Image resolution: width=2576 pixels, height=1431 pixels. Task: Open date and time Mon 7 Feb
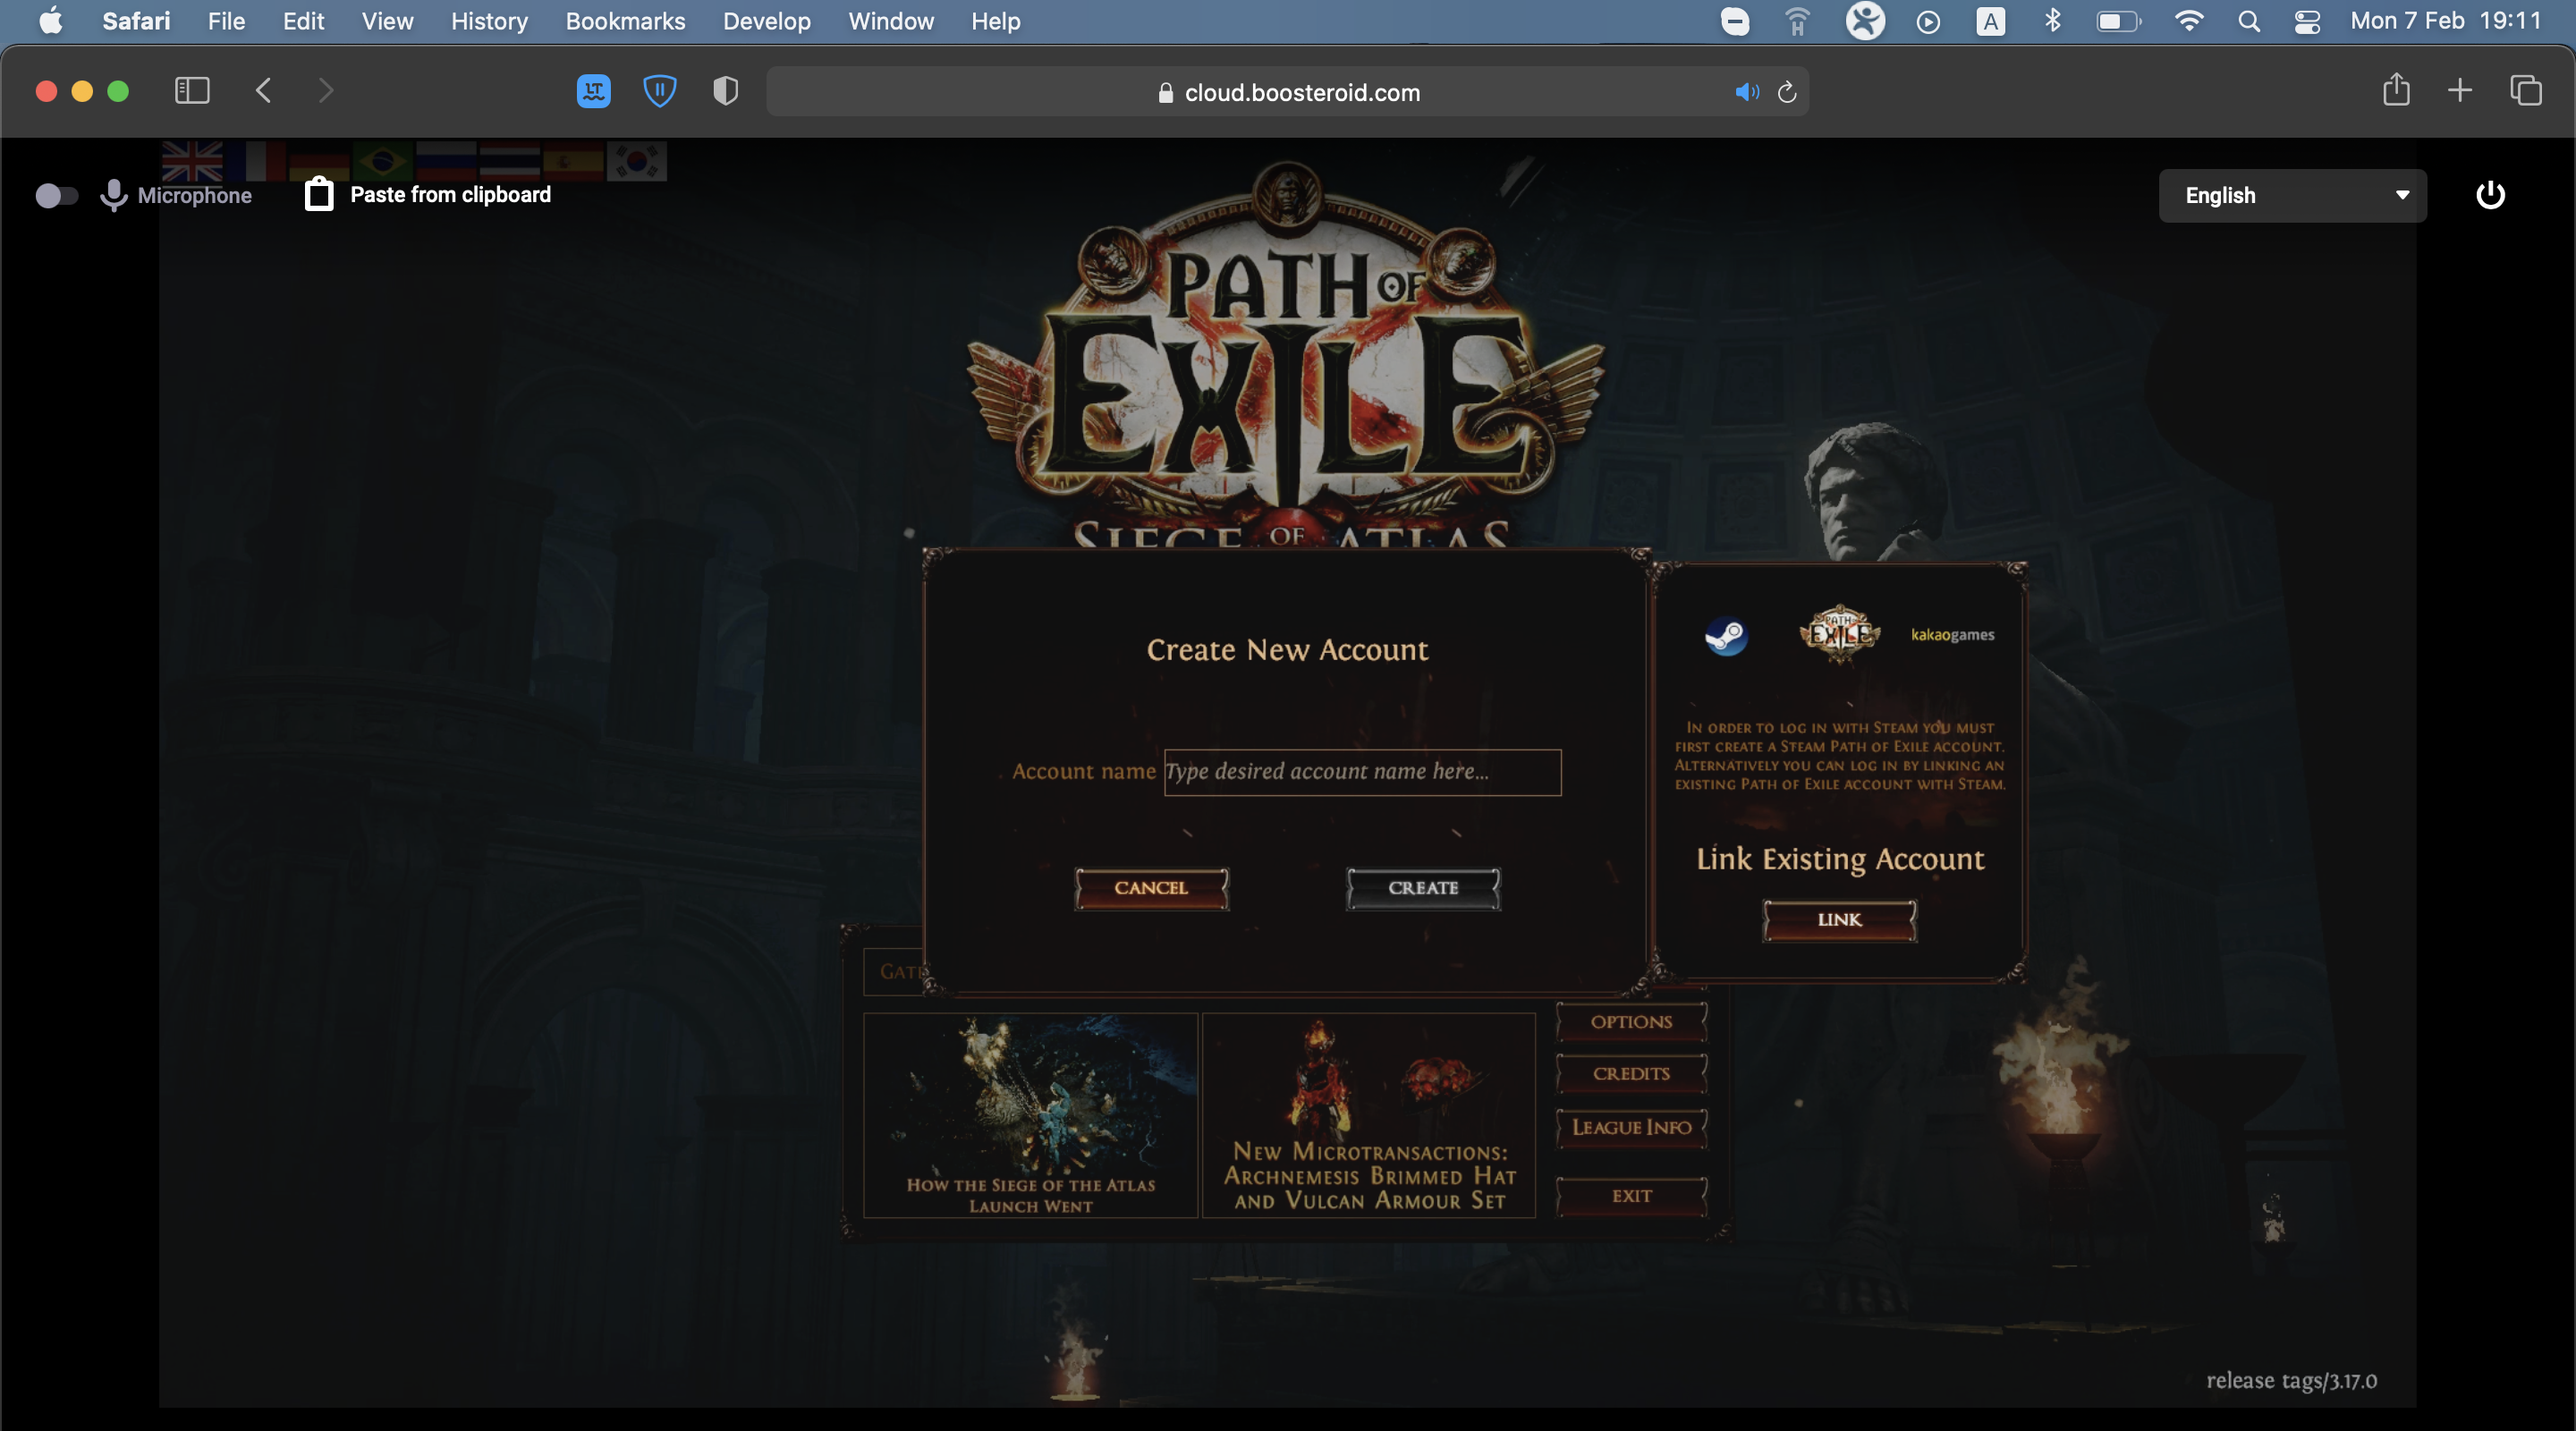(x=2446, y=21)
